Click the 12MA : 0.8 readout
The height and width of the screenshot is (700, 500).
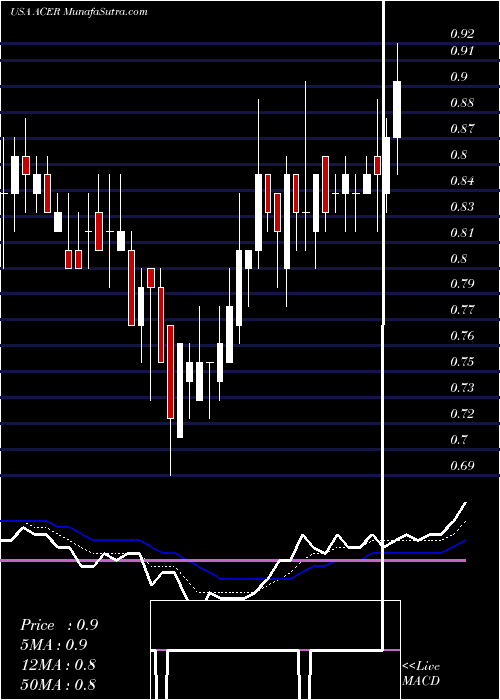click(x=58, y=664)
